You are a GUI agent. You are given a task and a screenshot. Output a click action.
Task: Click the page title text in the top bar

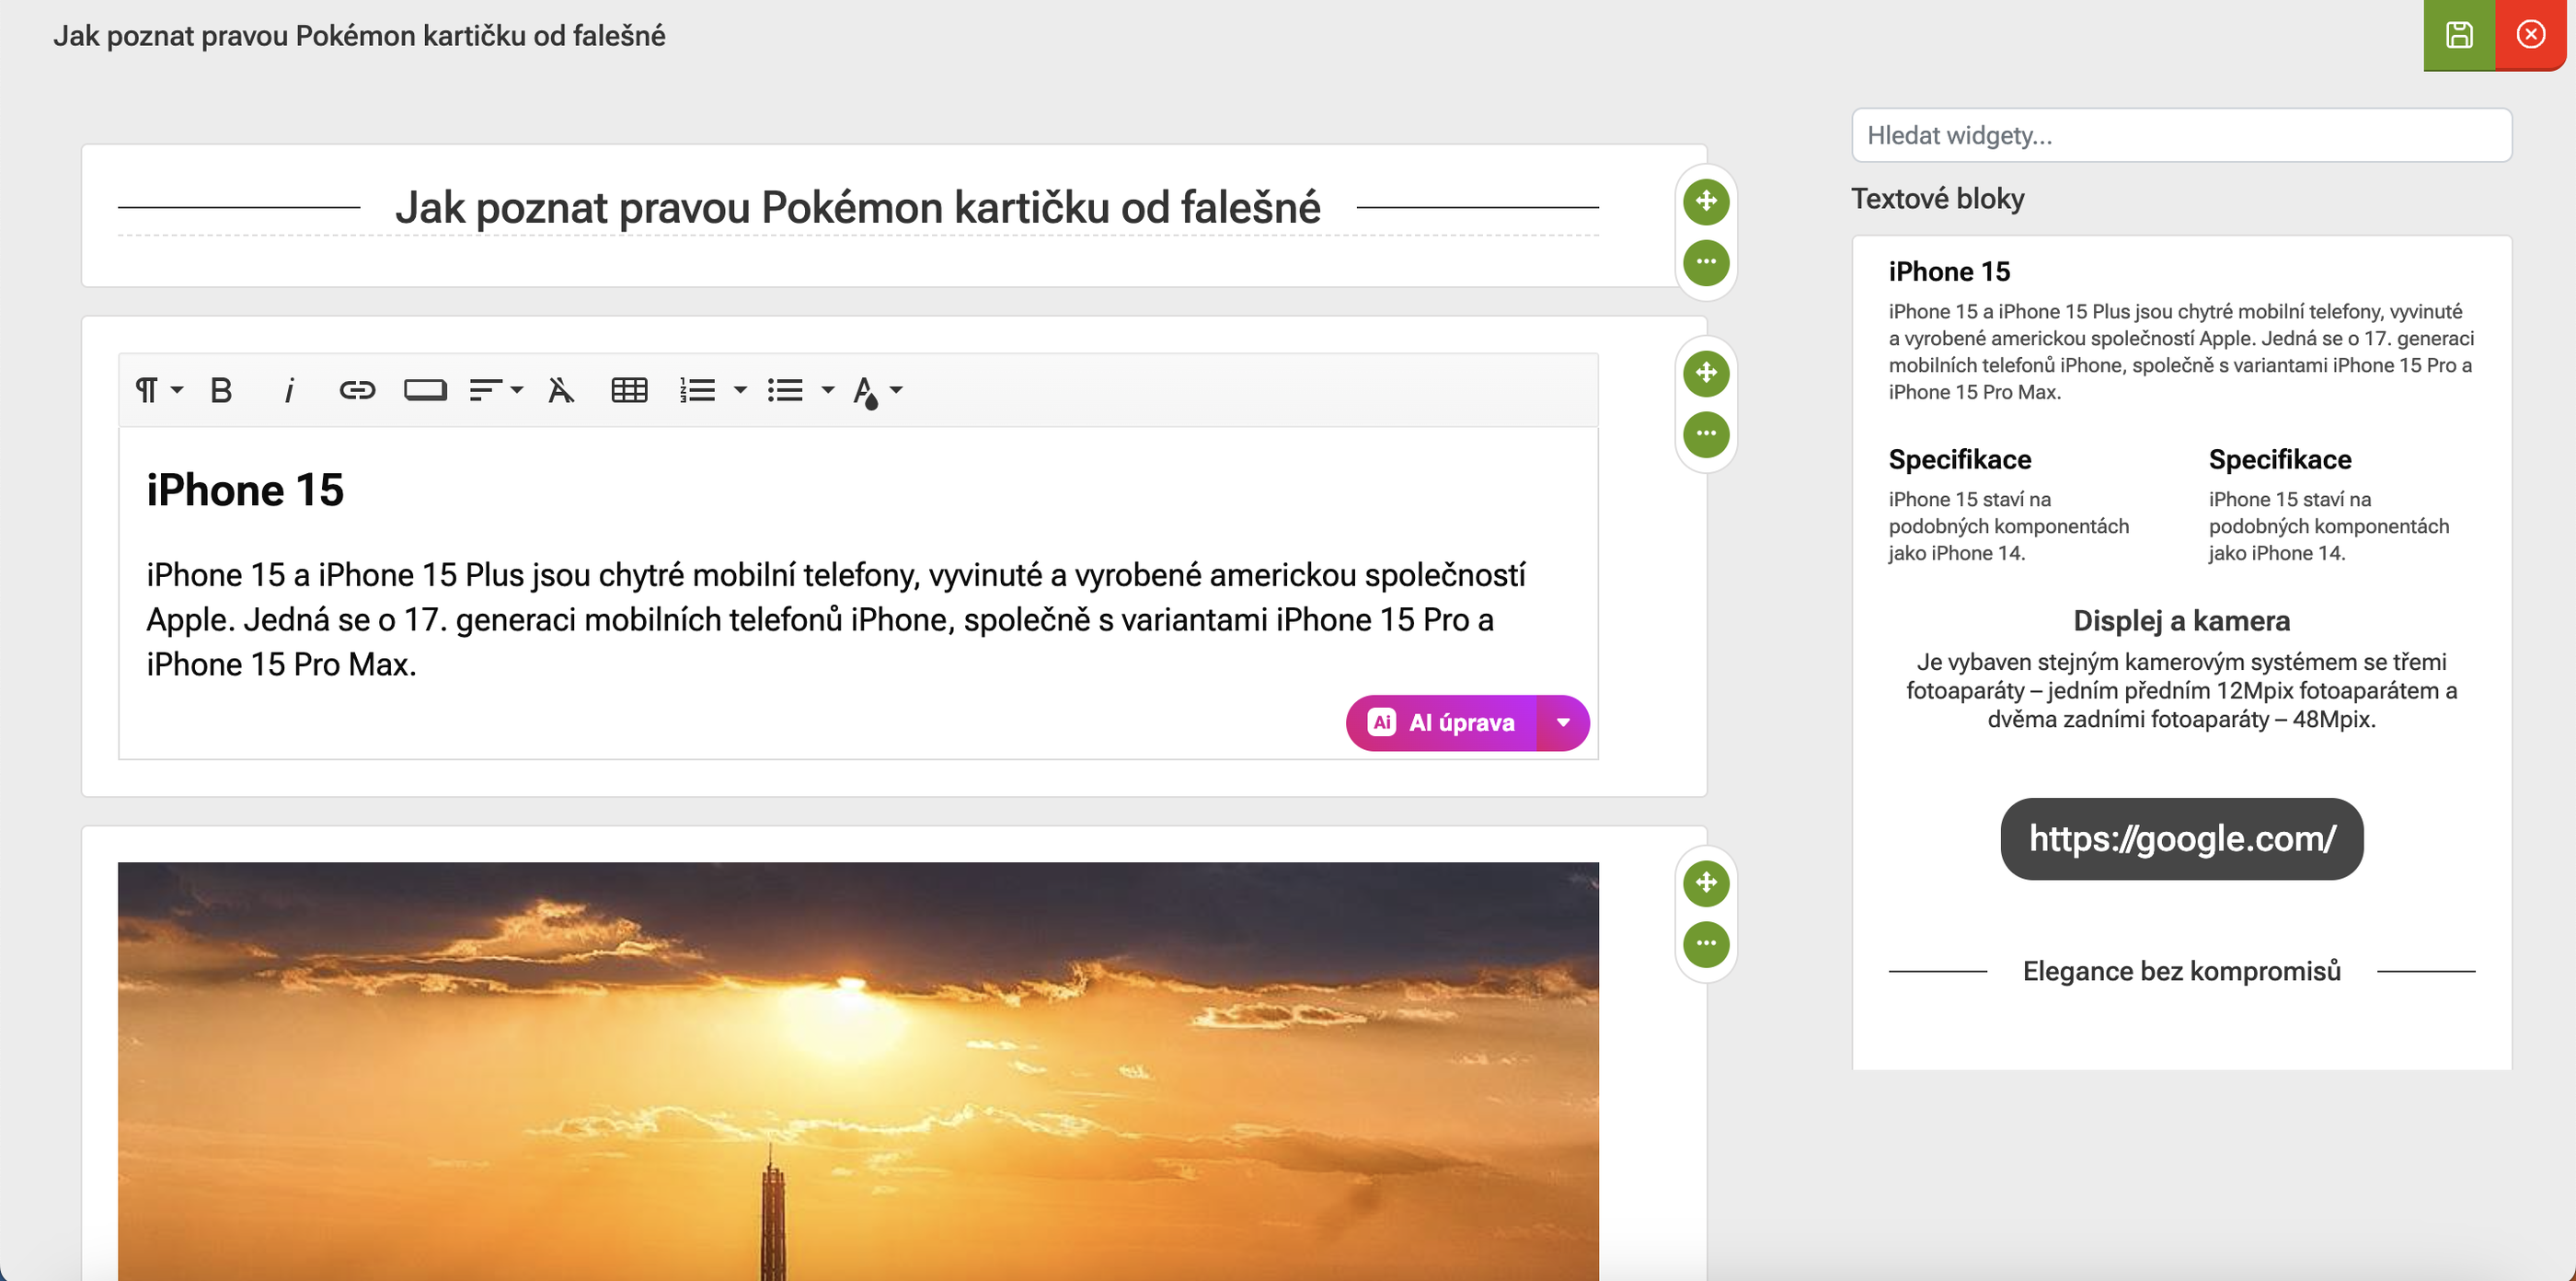[359, 36]
